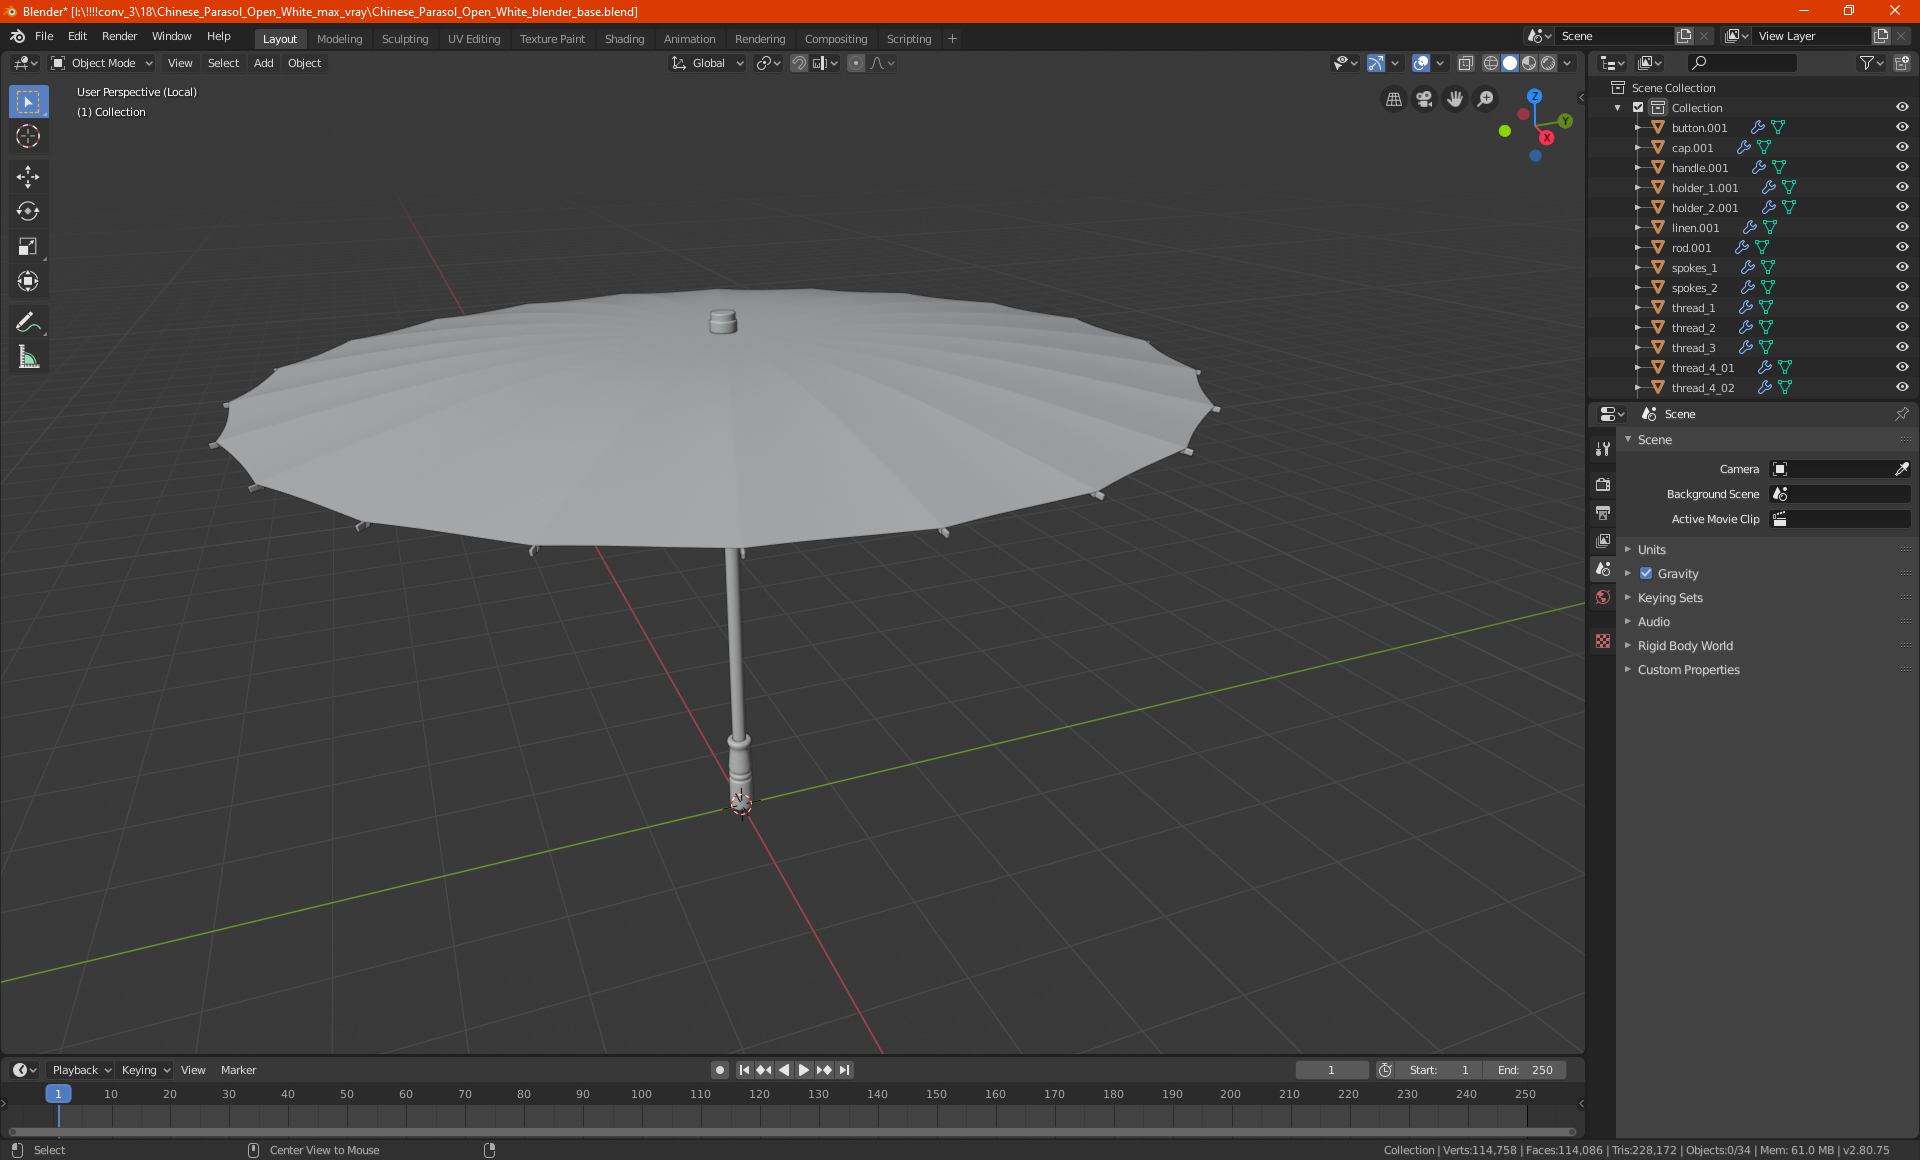Screen dimensions: 1920x1160
Task: Expand the Units panel
Action: coord(1651,550)
